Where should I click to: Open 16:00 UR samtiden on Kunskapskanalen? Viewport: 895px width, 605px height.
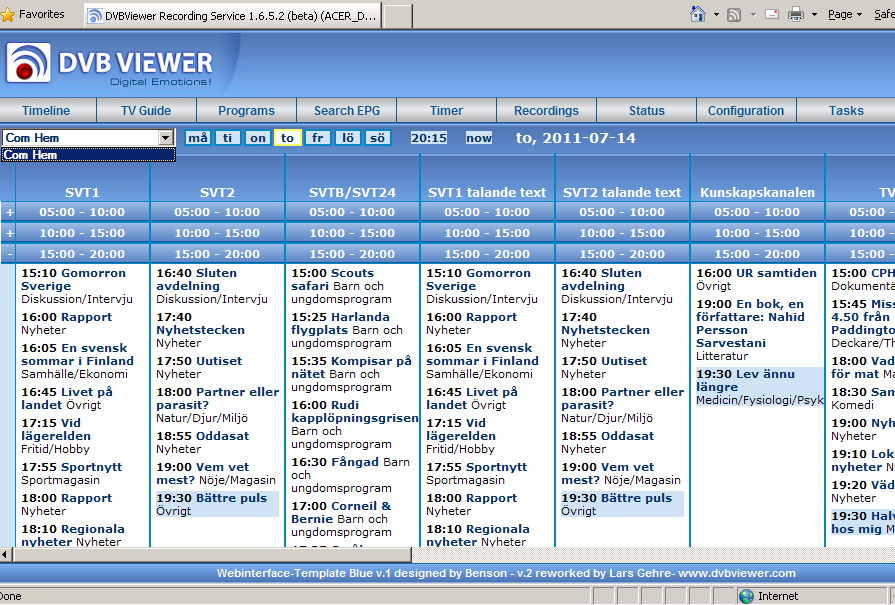pos(756,273)
